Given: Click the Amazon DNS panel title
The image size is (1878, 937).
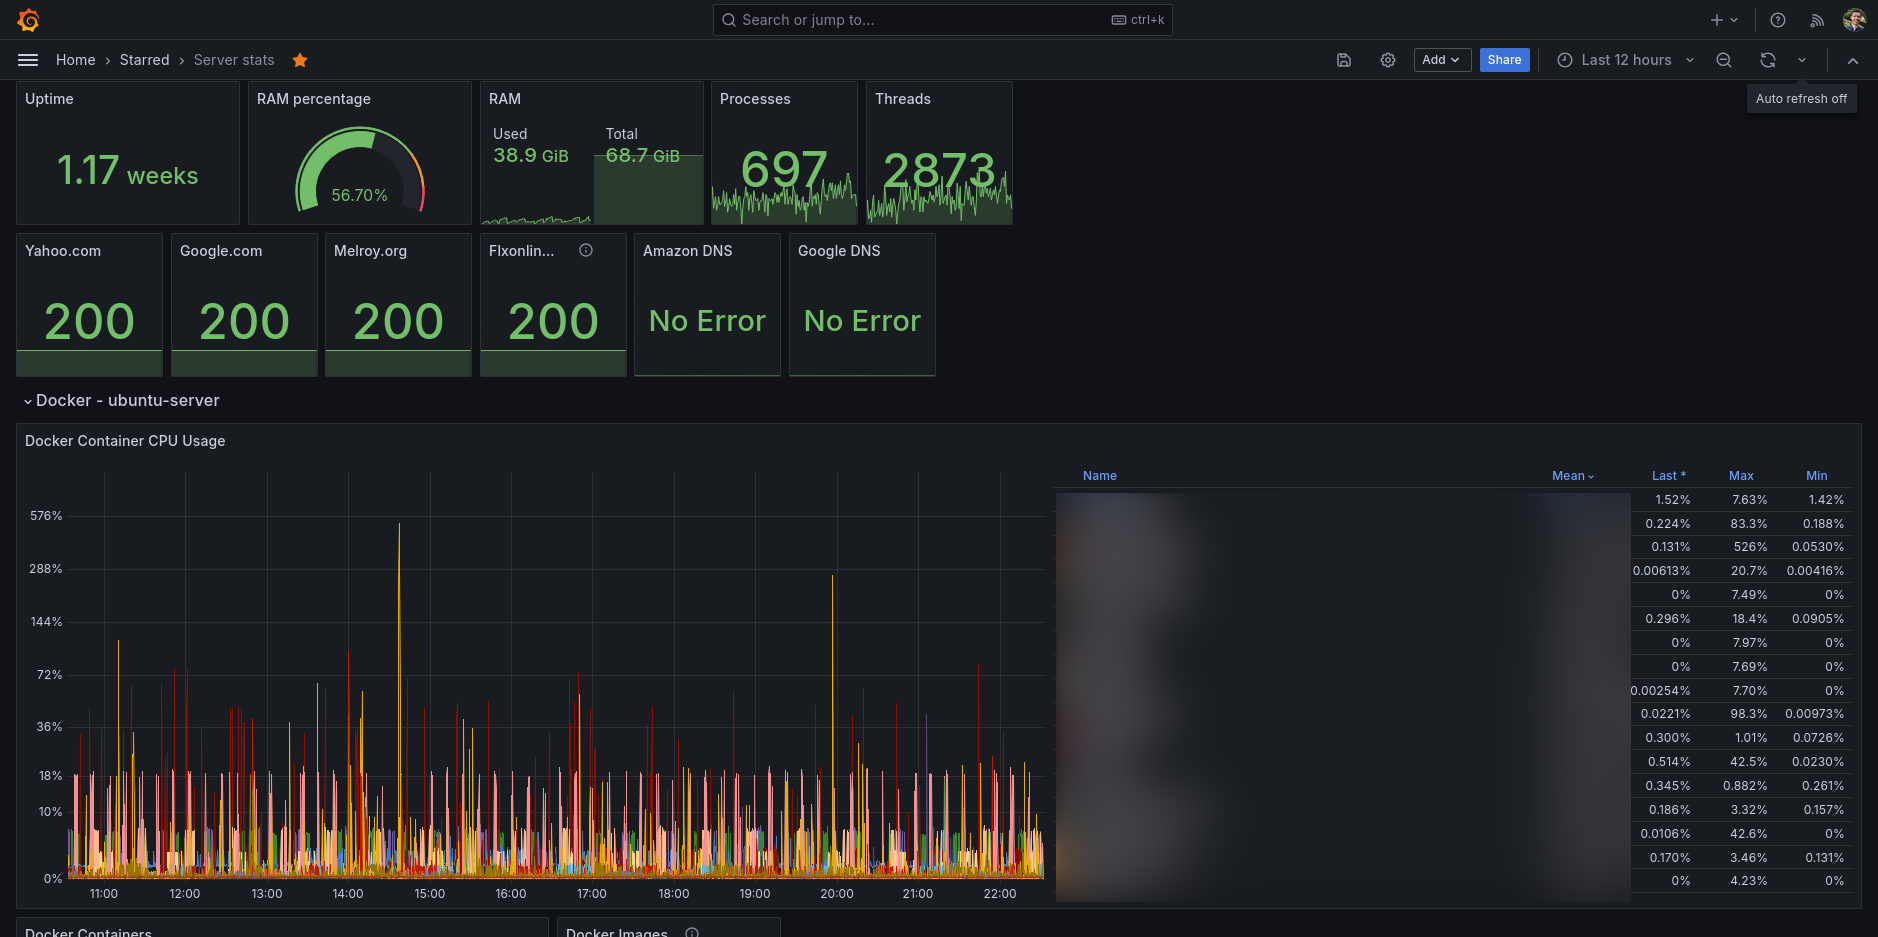Looking at the screenshot, I should point(688,251).
